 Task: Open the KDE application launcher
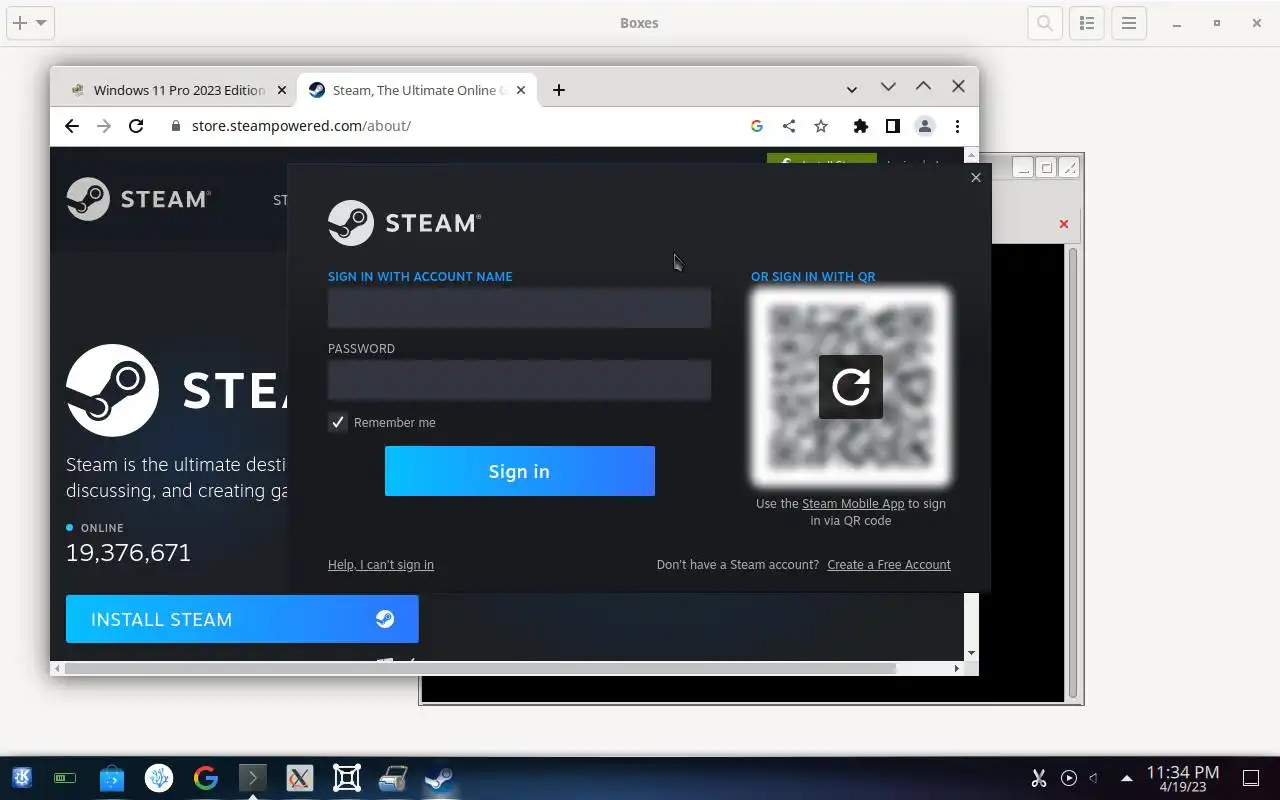[22, 777]
